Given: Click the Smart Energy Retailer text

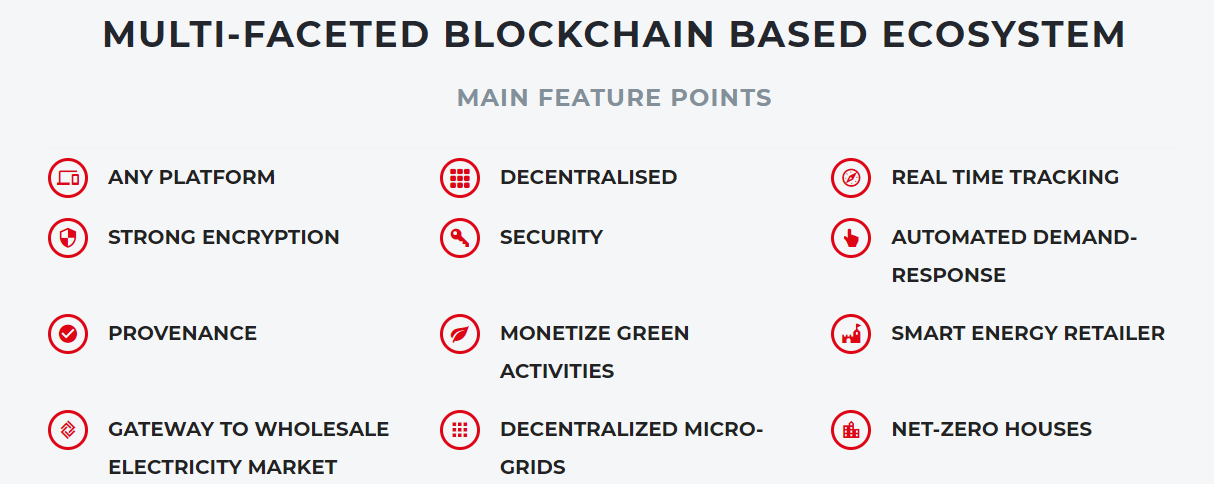Looking at the screenshot, I should pos(1028,333).
